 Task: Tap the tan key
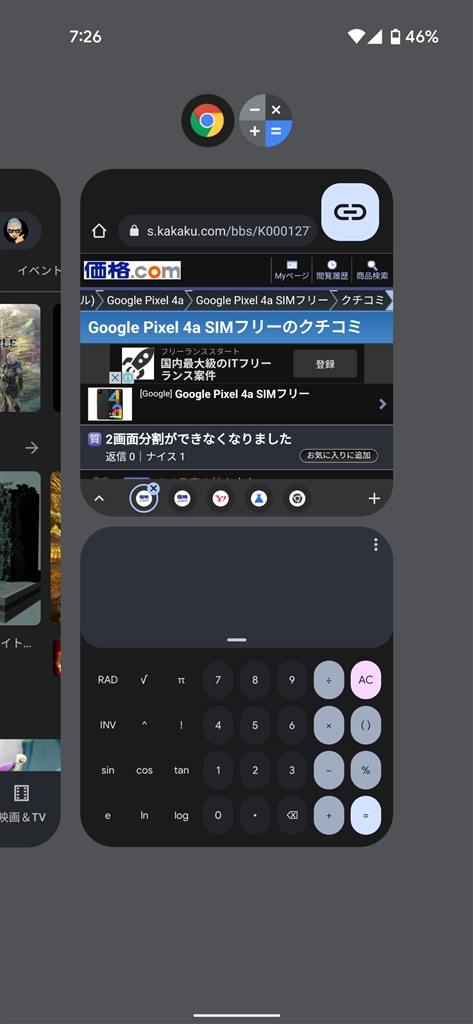tap(182, 770)
